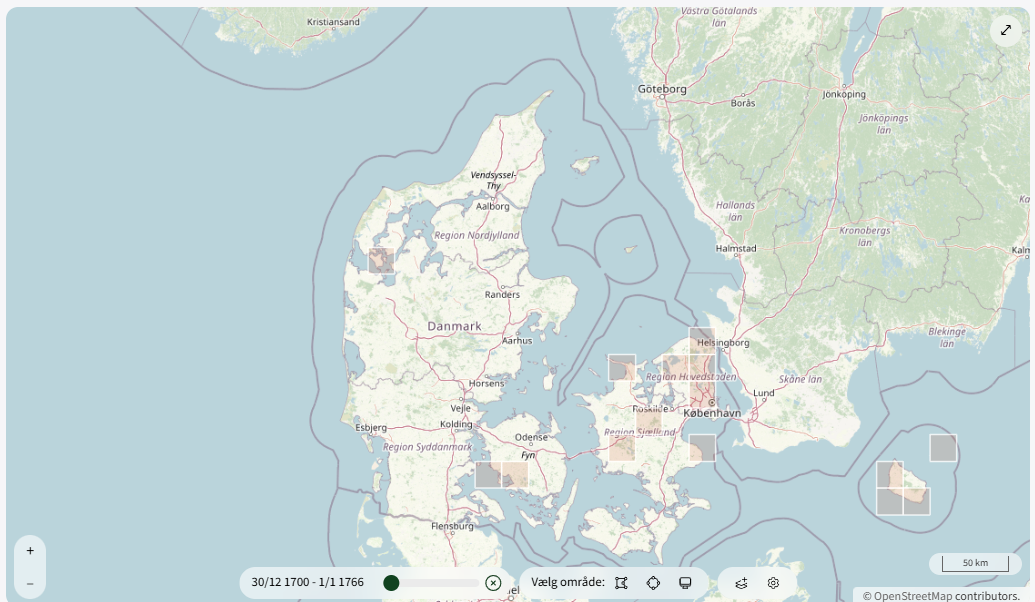The width and height of the screenshot is (1035, 602).
Task: Select the rectangle area selection tool
Action: [x=621, y=582]
